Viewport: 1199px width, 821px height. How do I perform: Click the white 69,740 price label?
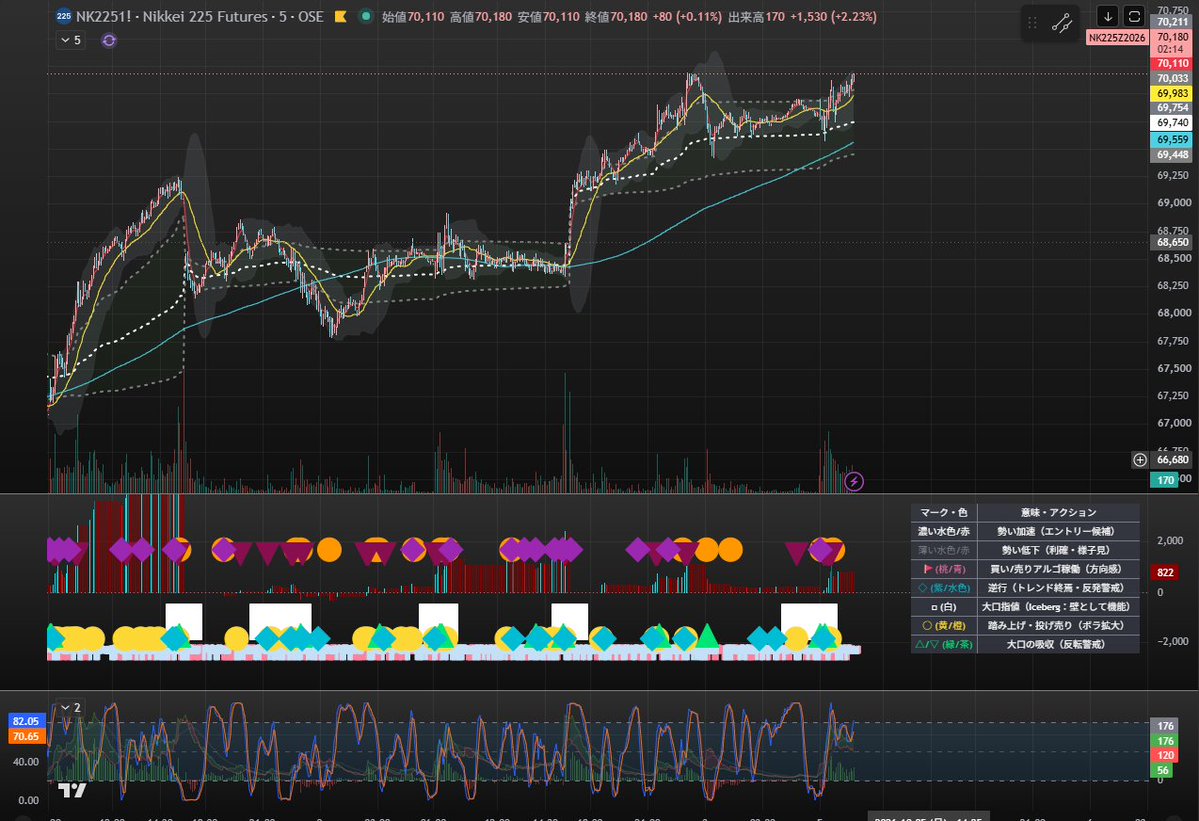point(1171,122)
